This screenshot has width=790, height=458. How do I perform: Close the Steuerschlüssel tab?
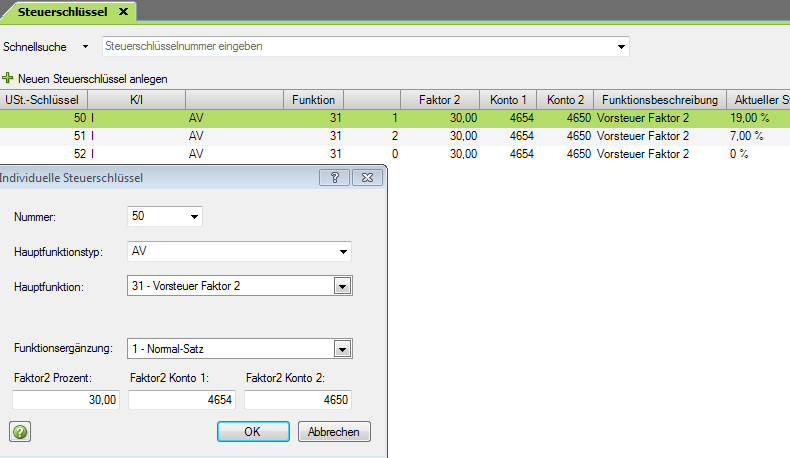click(123, 12)
